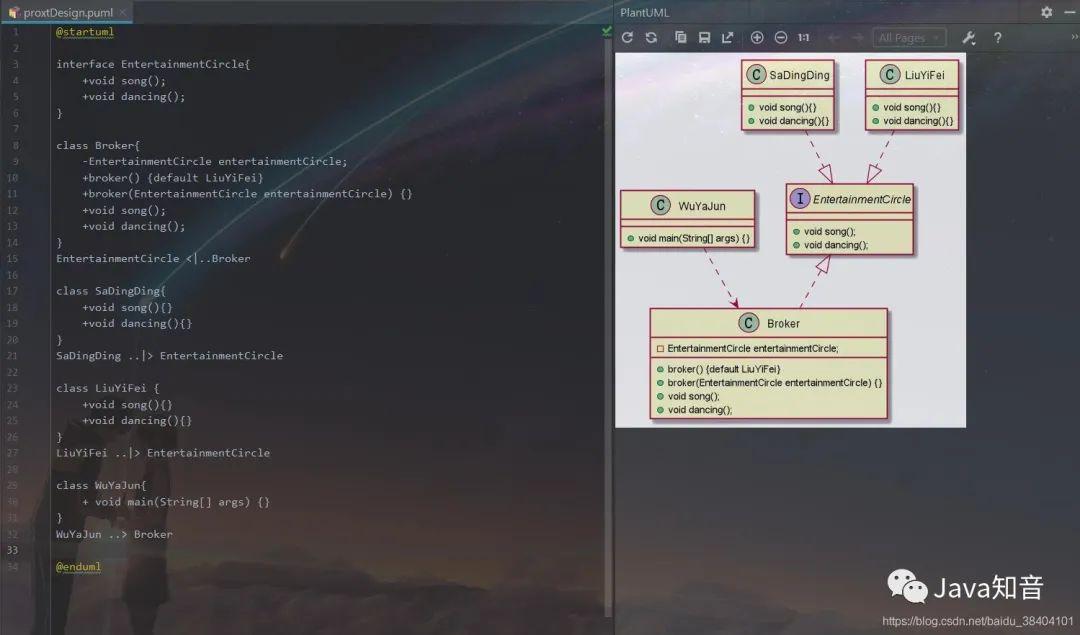This screenshot has width=1080, height=635.
Task: Click 'class LiuYiFei {' code line
Action: point(107,388)
